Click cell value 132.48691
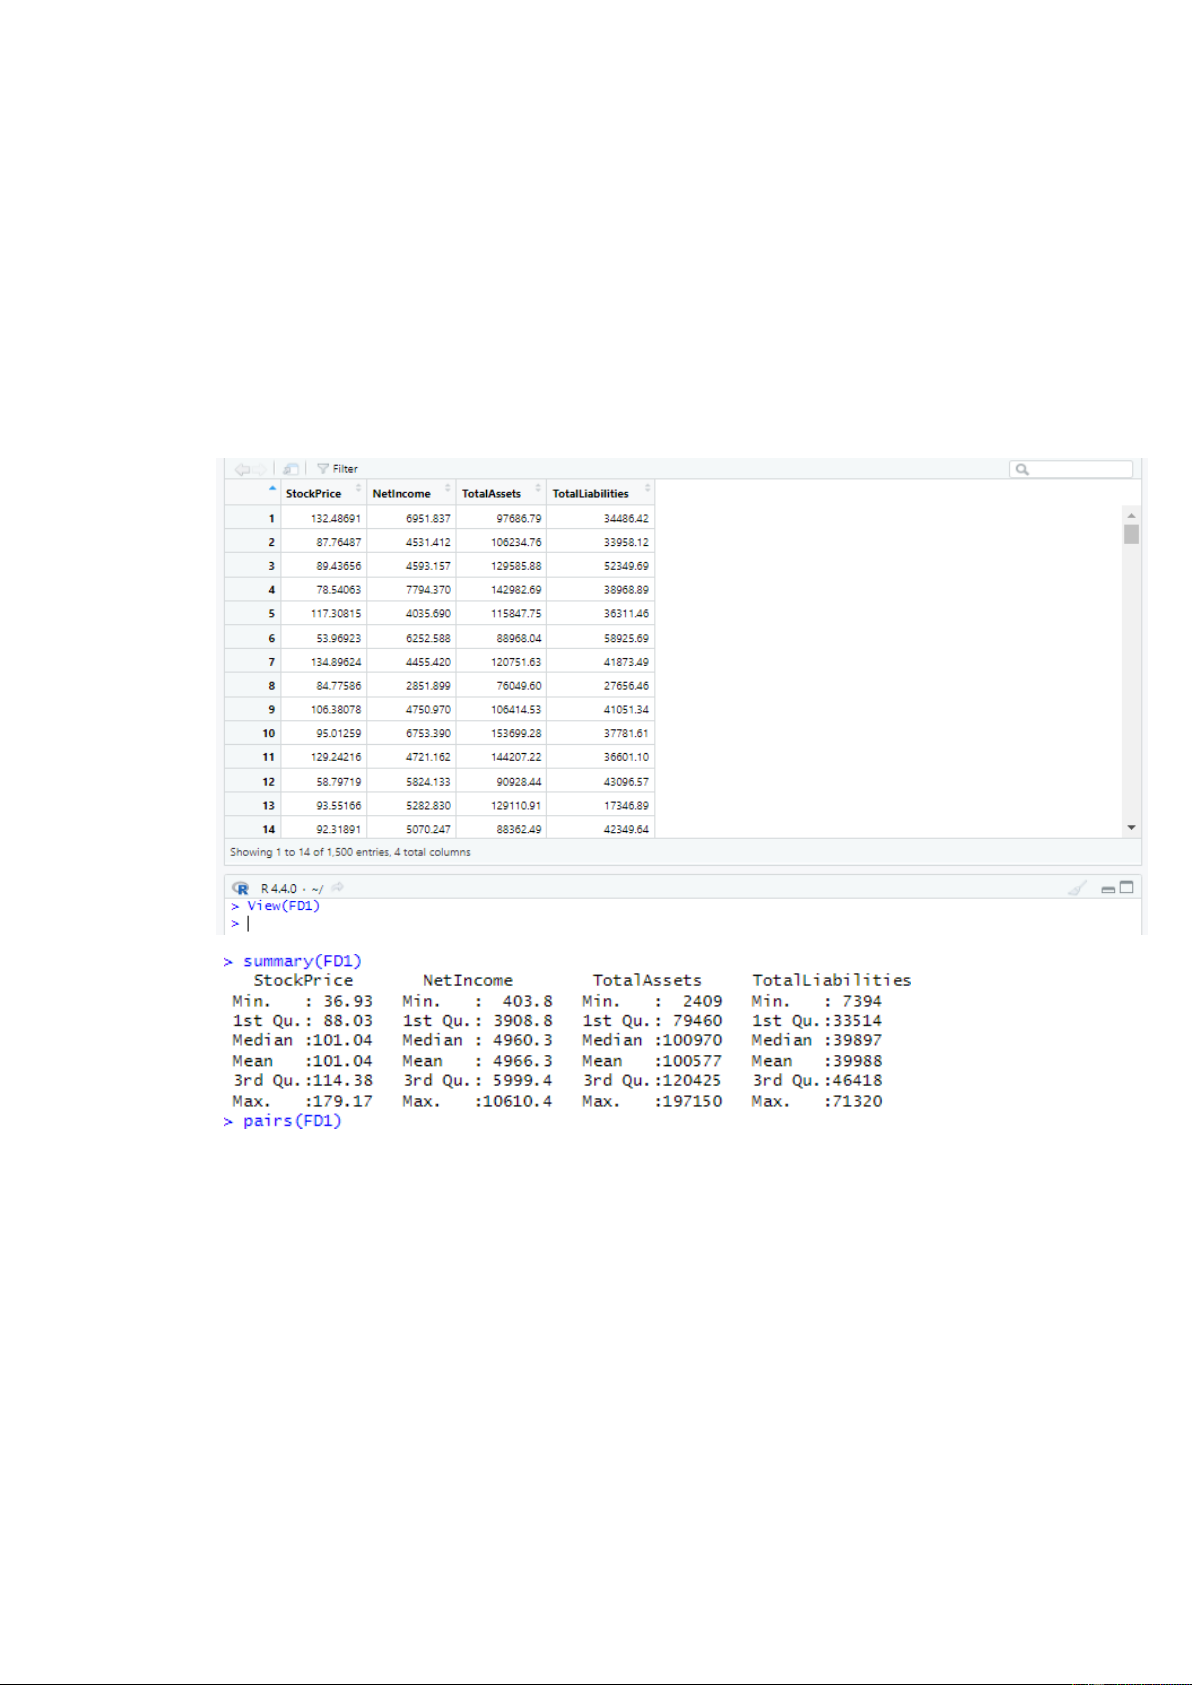 pyautogui.click(x=336, y=519)
